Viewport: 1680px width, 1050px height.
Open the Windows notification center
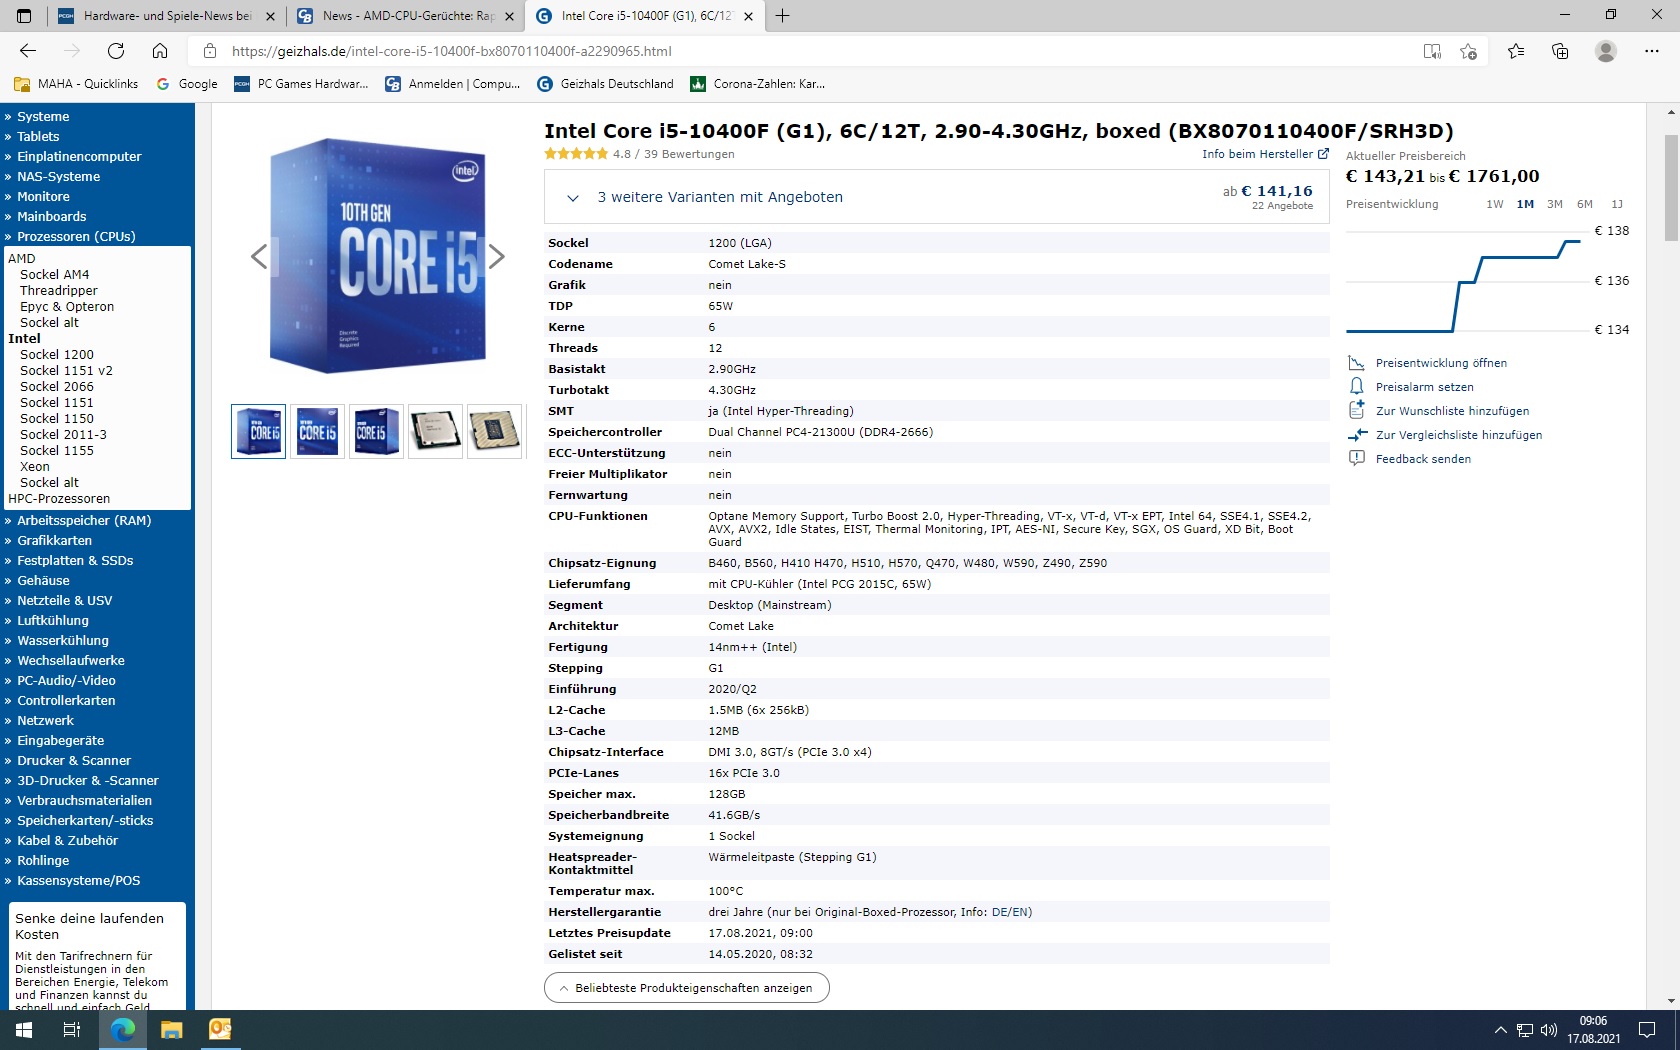pyautogui.click(x=1647, y=1030)
